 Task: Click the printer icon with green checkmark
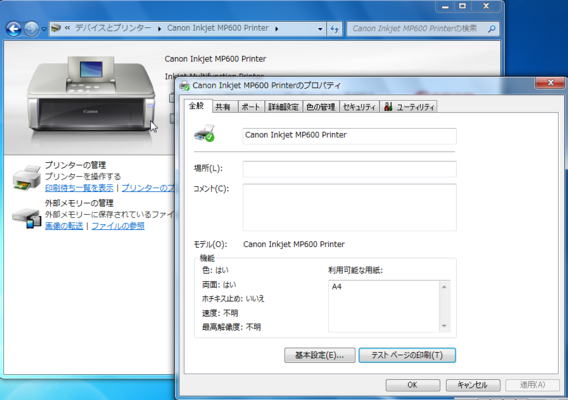(x=205, y=133)
